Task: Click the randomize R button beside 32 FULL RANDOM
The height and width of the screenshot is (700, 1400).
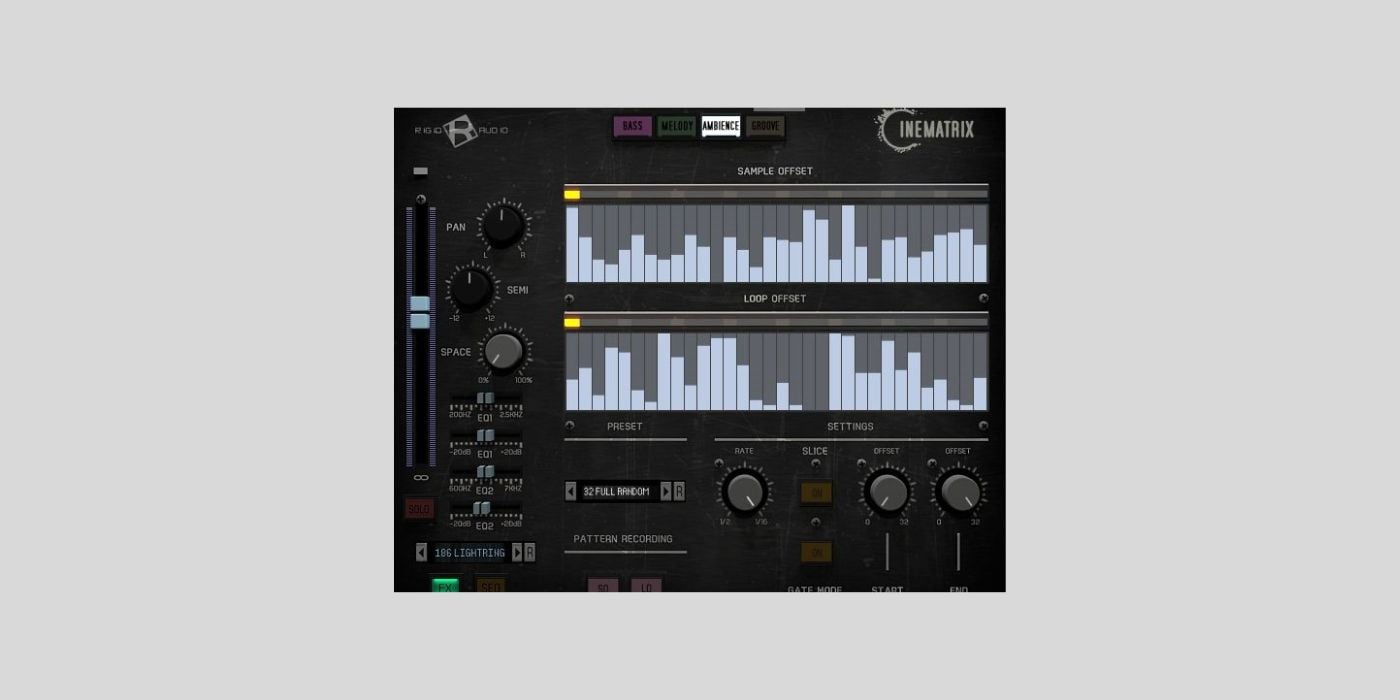Action: (680, 491)
